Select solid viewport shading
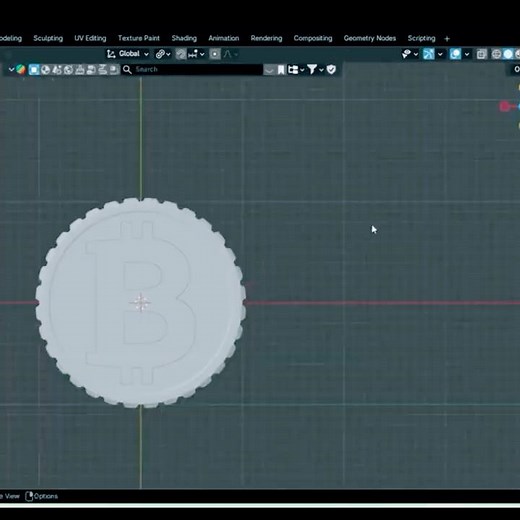Image resolution: width=520 pixels, height=520 pixels. click(x=508, y=54)
